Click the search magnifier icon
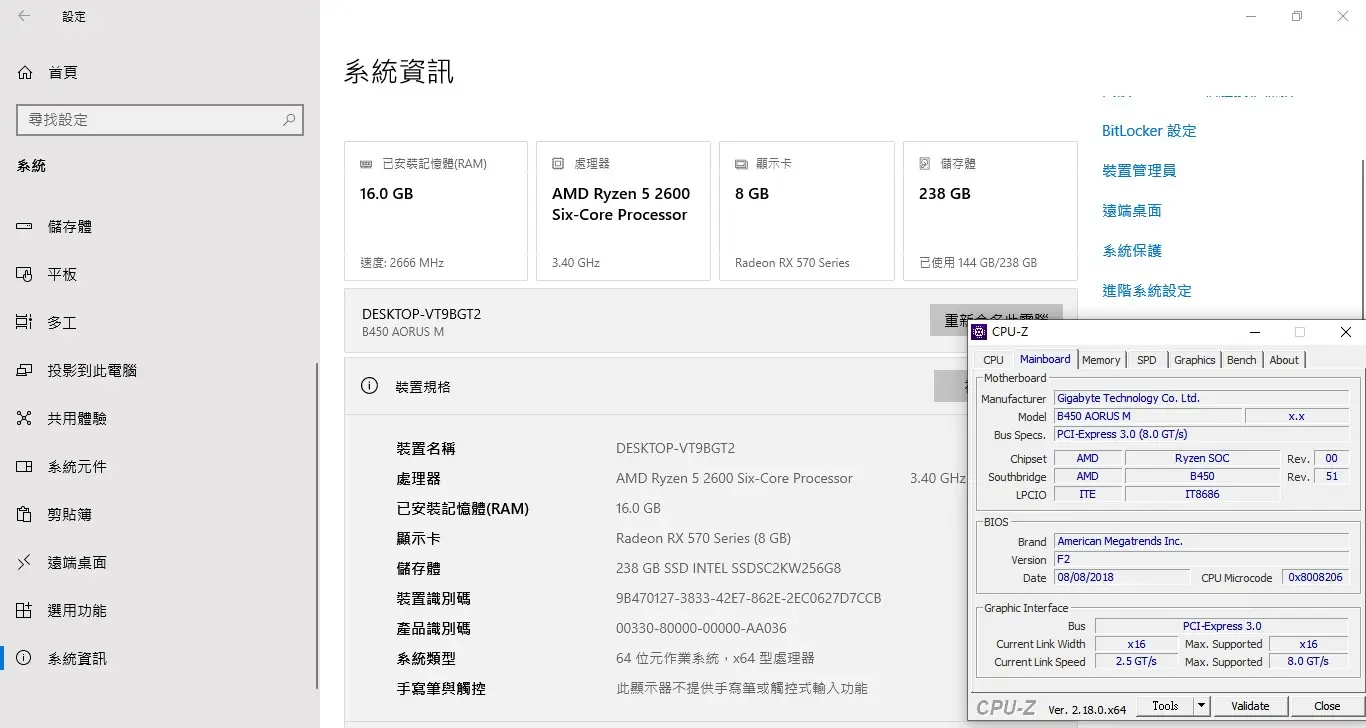The width and height of the screenshot is (1366, 728). tap(289, 120)
